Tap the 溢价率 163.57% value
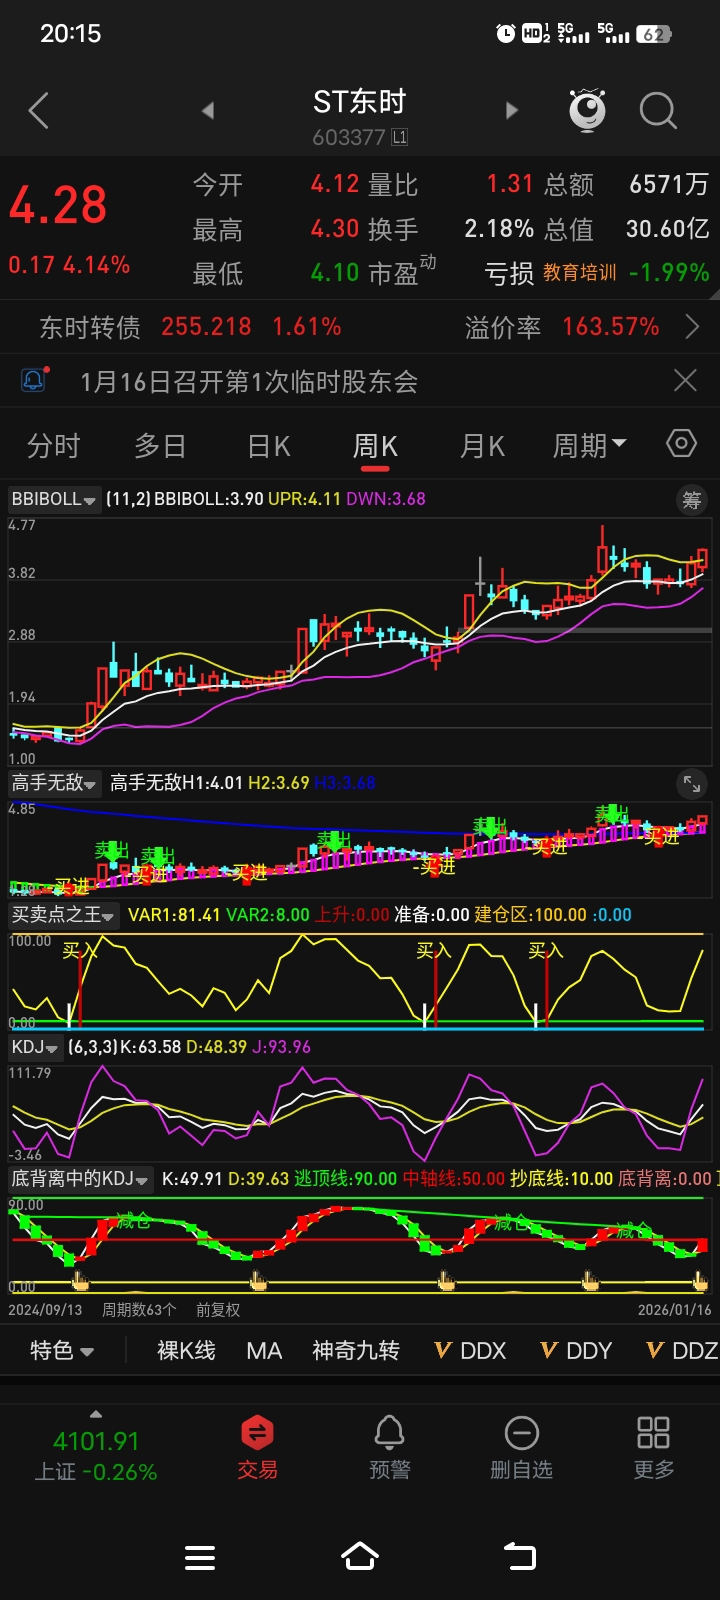This screenshot has height=1600, width=720. 611,327
